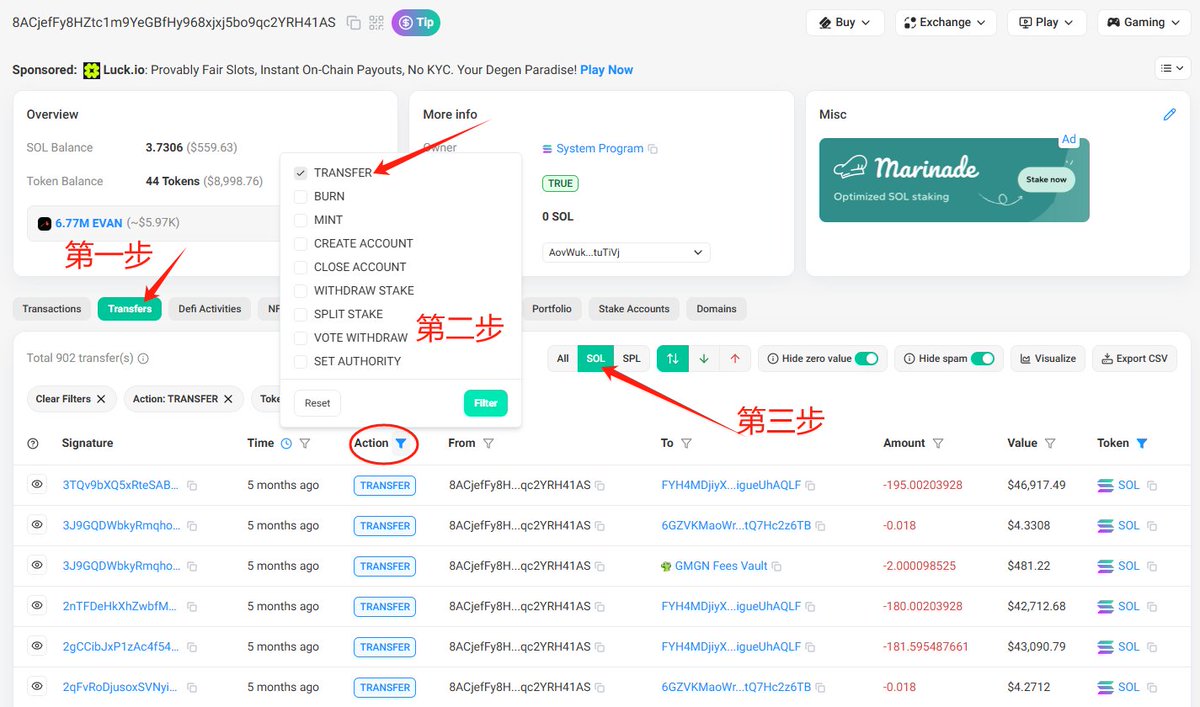
Task: Open the Token column filter icon
Action: [1142, 443]
